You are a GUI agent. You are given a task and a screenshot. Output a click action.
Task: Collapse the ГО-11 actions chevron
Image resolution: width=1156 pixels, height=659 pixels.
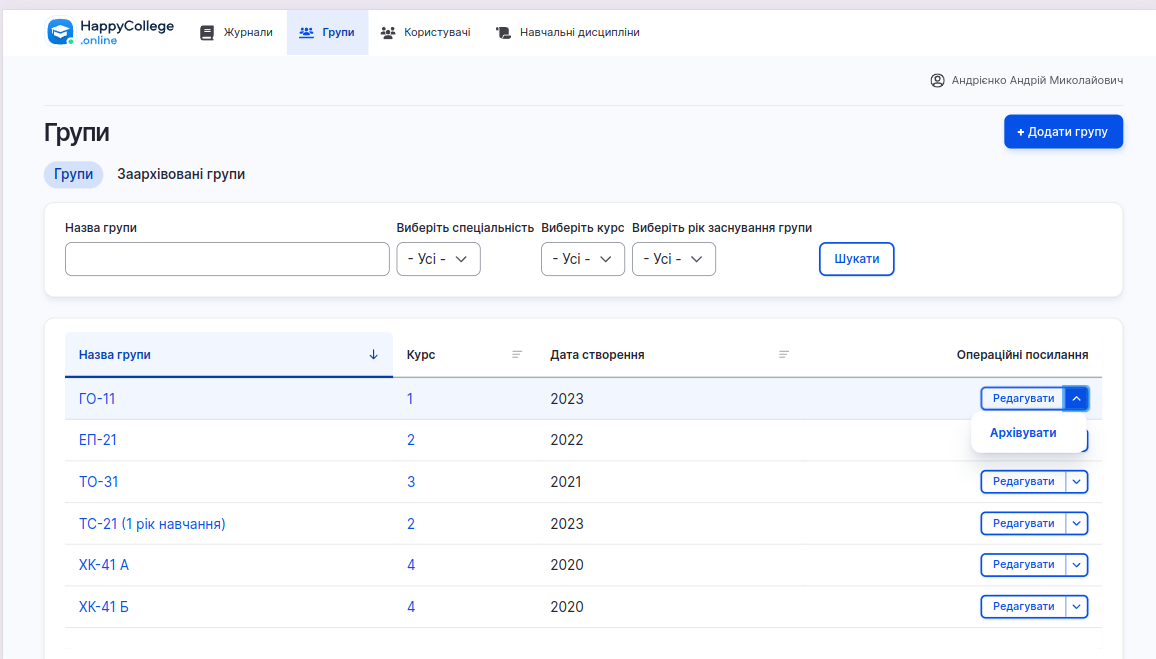(x=1076, y=398)
